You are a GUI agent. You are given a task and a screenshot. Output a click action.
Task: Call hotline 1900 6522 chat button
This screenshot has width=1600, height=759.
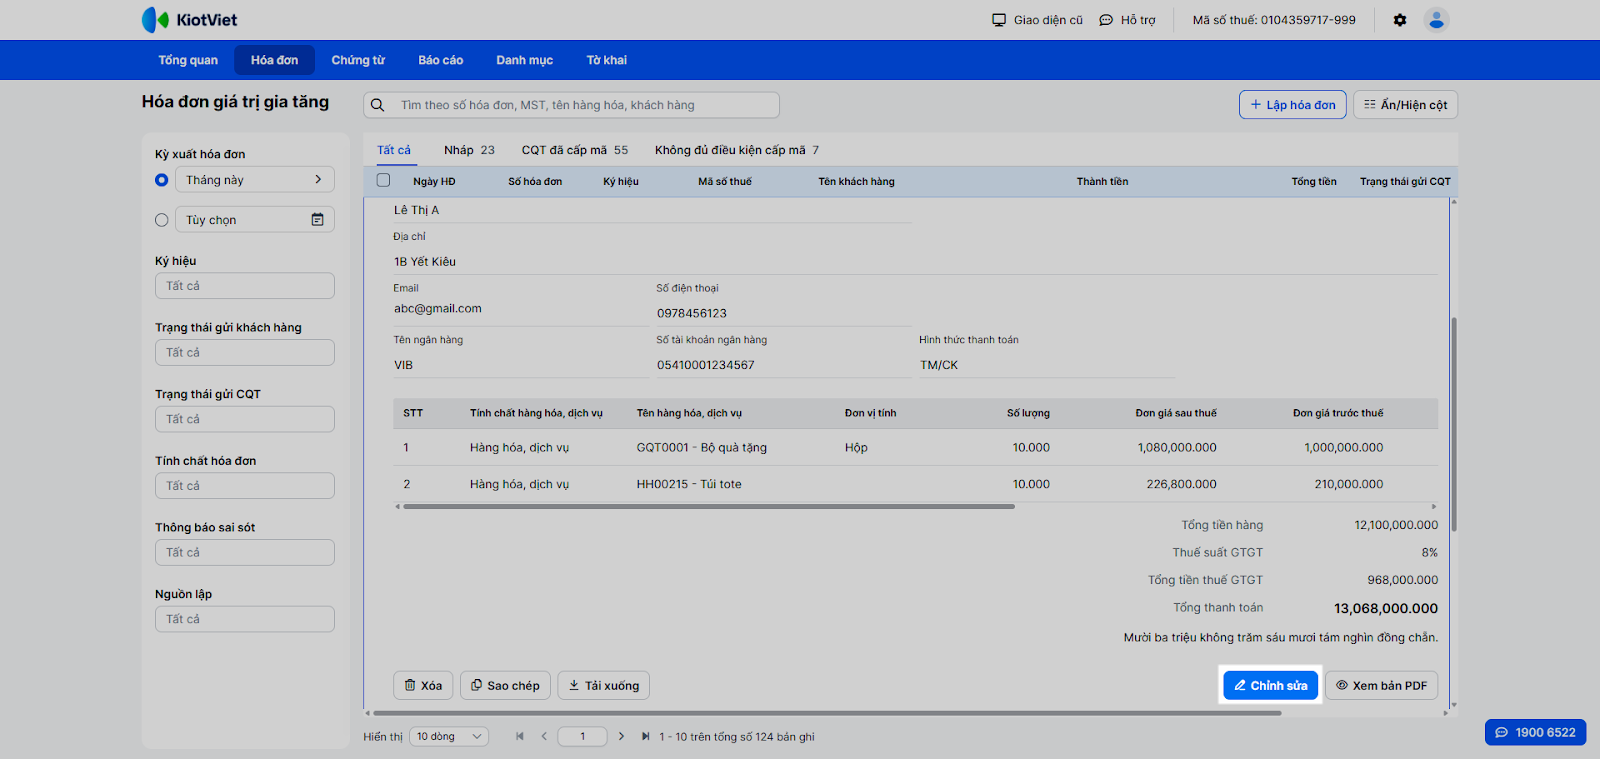tap(1536, 732)
